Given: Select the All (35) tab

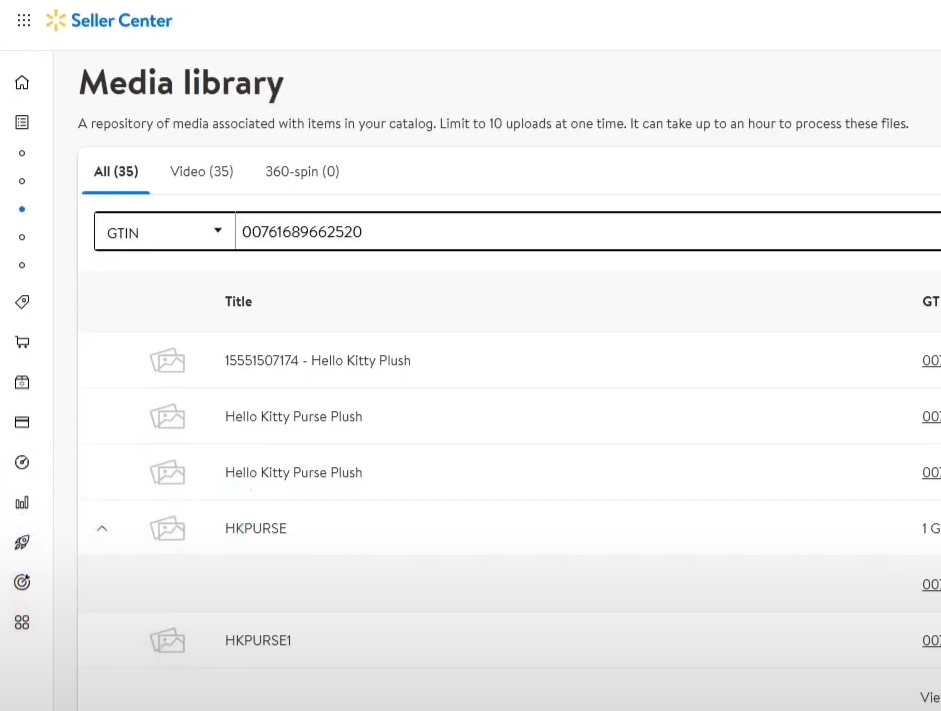Looking at the screenshot, I should 116,171.
